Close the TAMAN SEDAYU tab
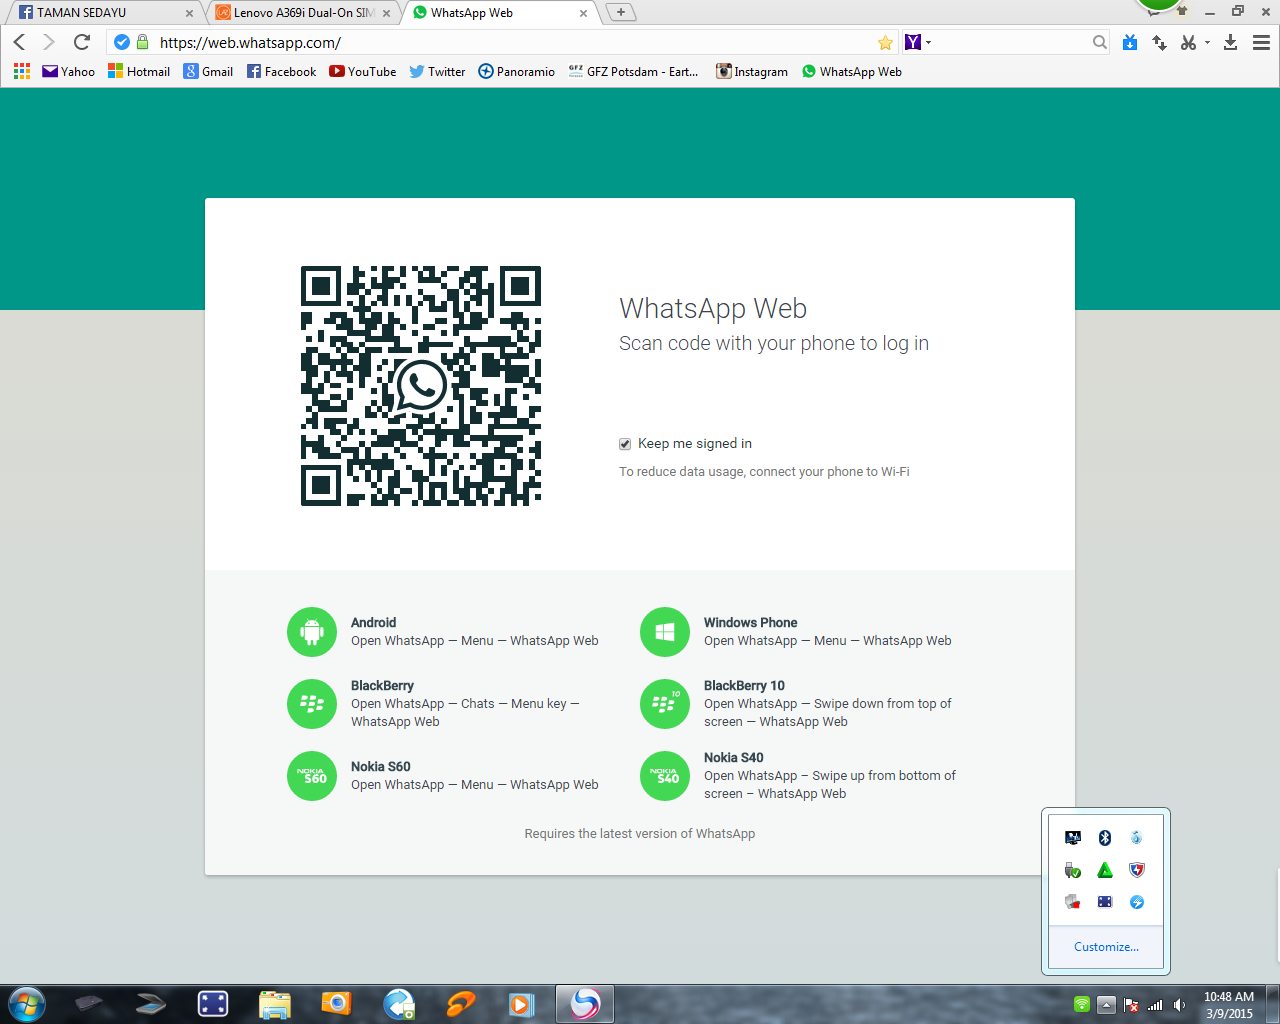This screenshot has width=1280, height=1024. pos(189,13)
